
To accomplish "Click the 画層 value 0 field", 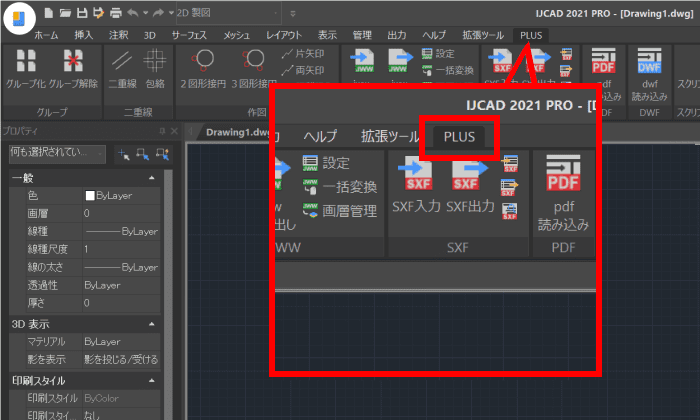I will [121, 213].
